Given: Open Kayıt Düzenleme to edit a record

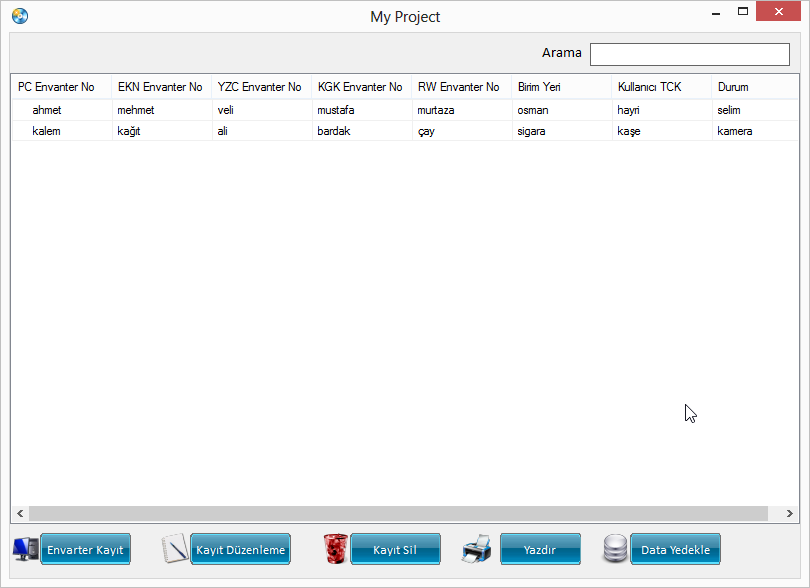Looking at the screenshot, I should point(240,549).
